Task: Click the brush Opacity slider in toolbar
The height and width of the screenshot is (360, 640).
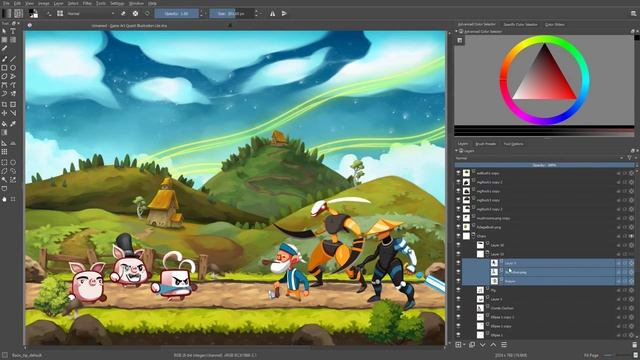Action: click(x=177, y=13)
